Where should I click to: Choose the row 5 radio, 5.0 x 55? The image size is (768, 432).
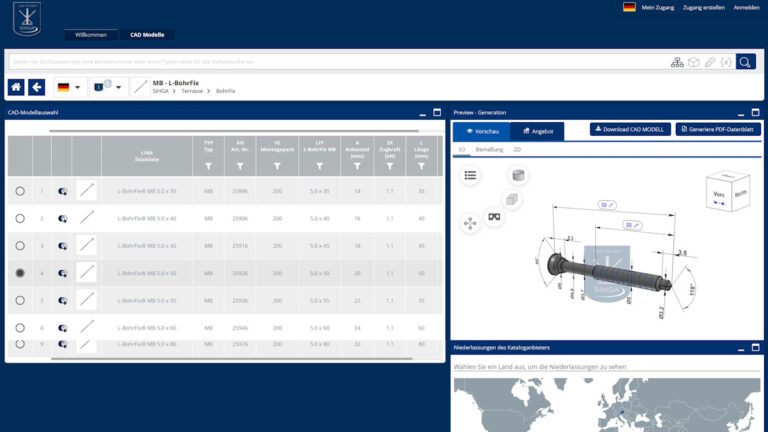20,300
